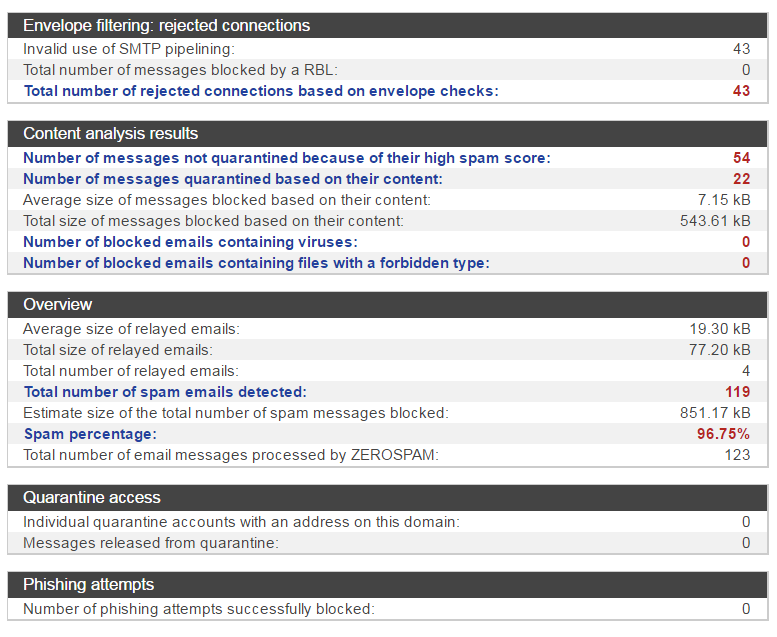Viewport: 777px width, 637px height.
Task: Open Total number of rejected connections link
Action: (x=261, y=91)
